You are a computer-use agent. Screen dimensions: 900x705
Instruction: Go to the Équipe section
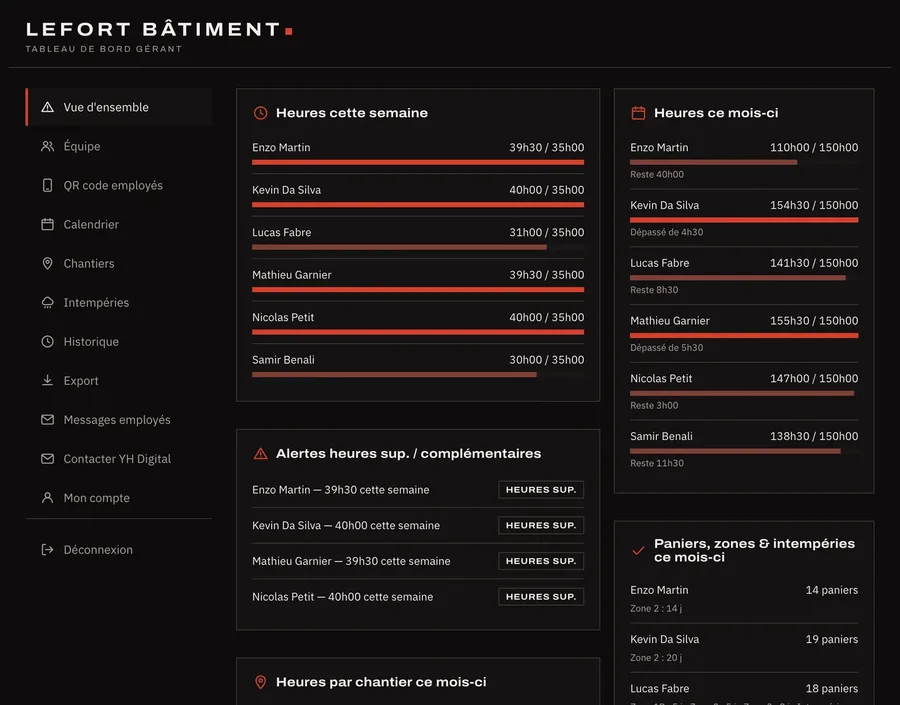[x=119, y=146]
